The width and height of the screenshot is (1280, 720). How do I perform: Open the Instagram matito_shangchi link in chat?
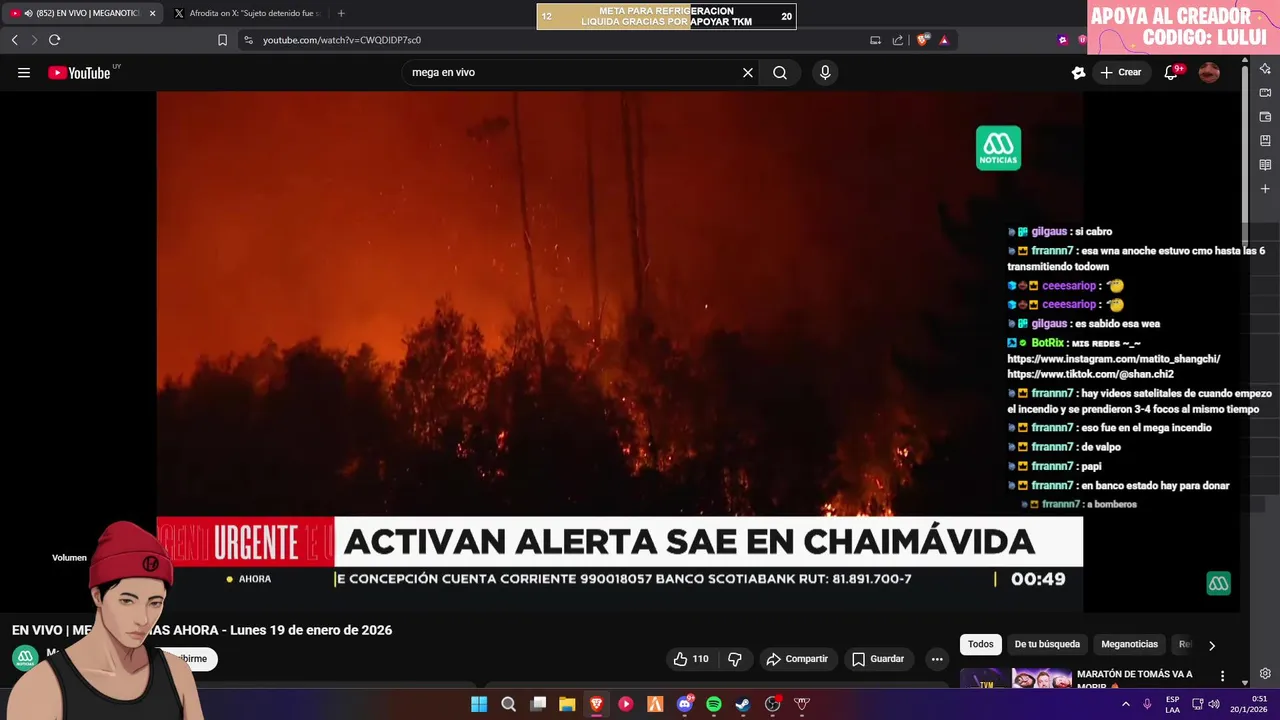tap(1113, 359)
